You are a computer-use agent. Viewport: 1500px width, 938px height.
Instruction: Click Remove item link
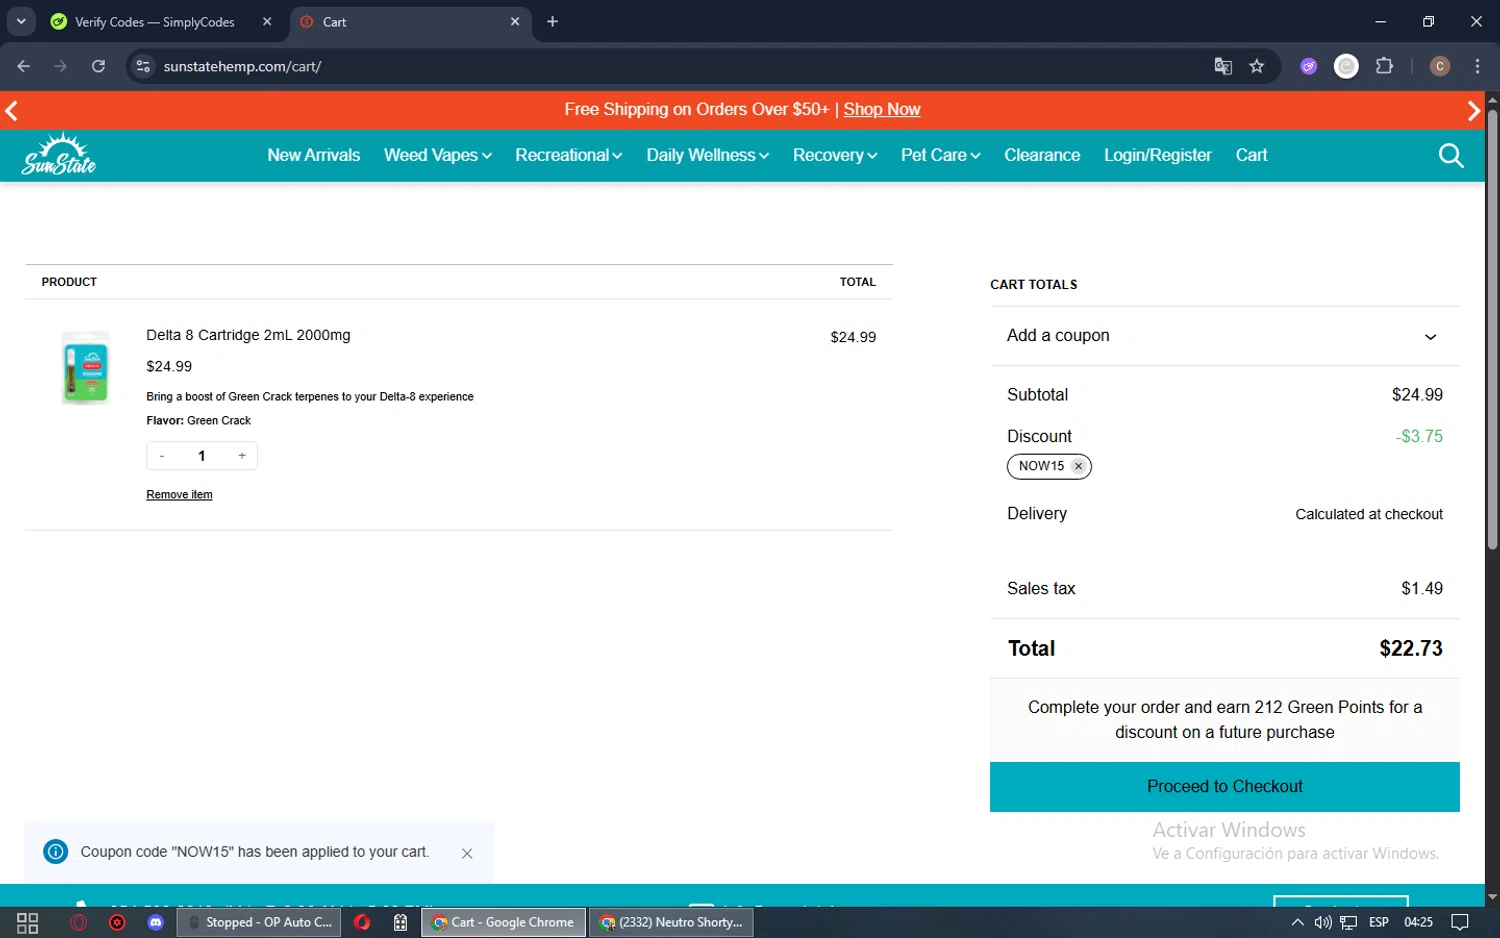(179, 494)
